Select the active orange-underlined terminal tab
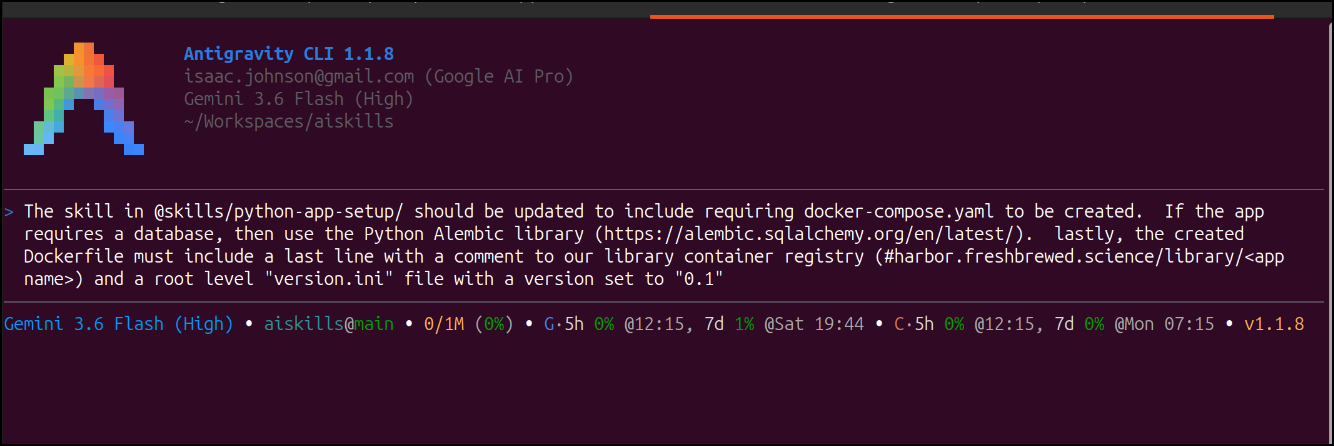The height and width of the screenshot is (446, 1334). pos(962,8)
